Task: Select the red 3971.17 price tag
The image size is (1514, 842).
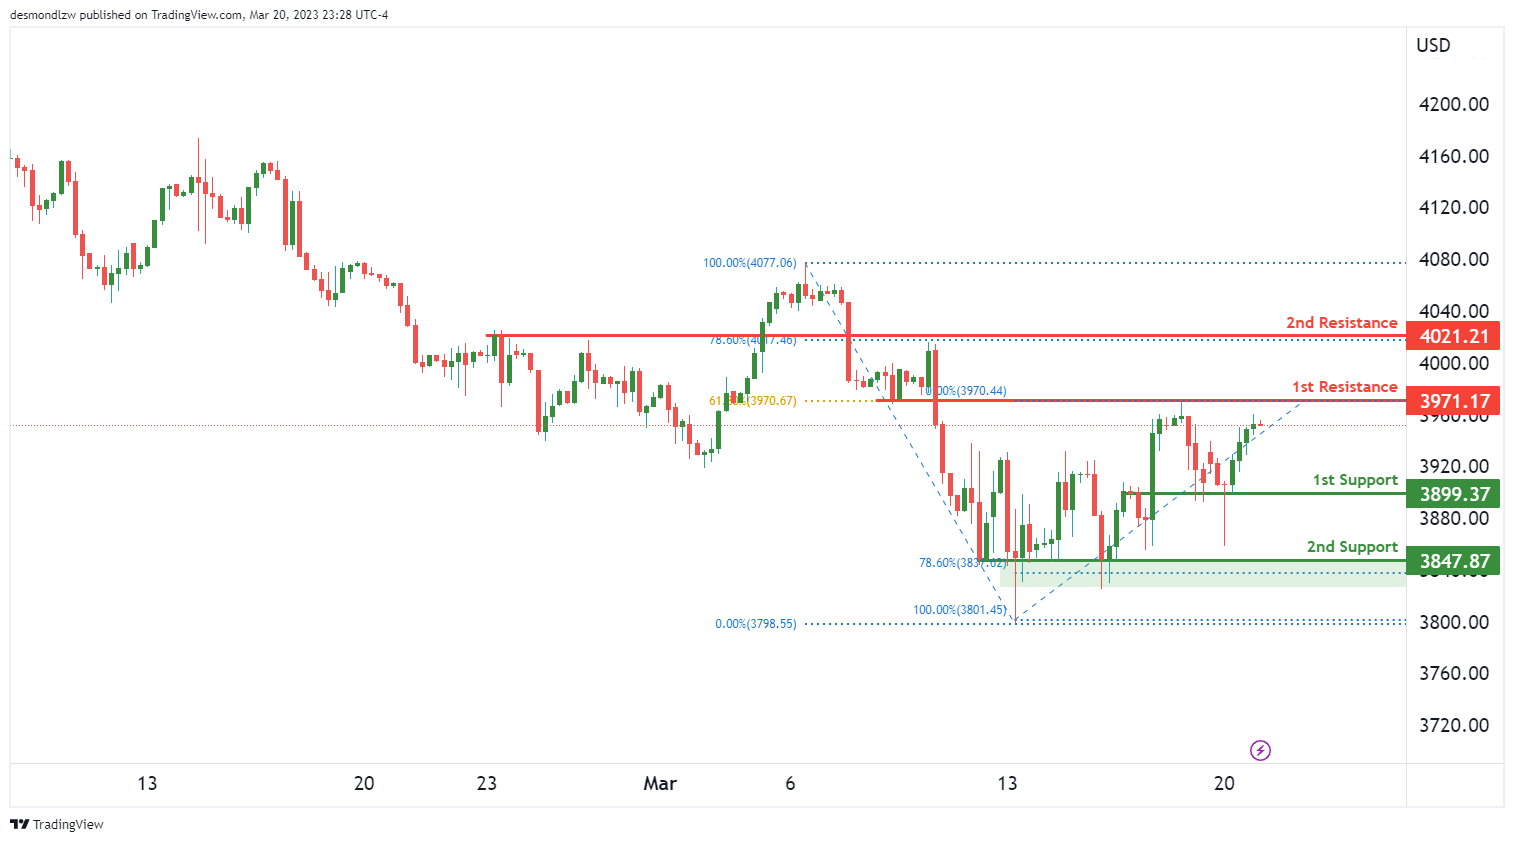Action: click(1453, 401)
